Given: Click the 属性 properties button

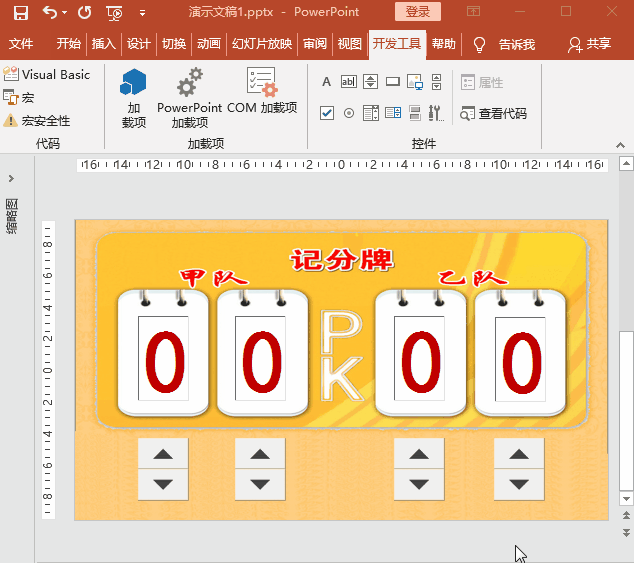Looking at the screenshot, I should (482, 83).
